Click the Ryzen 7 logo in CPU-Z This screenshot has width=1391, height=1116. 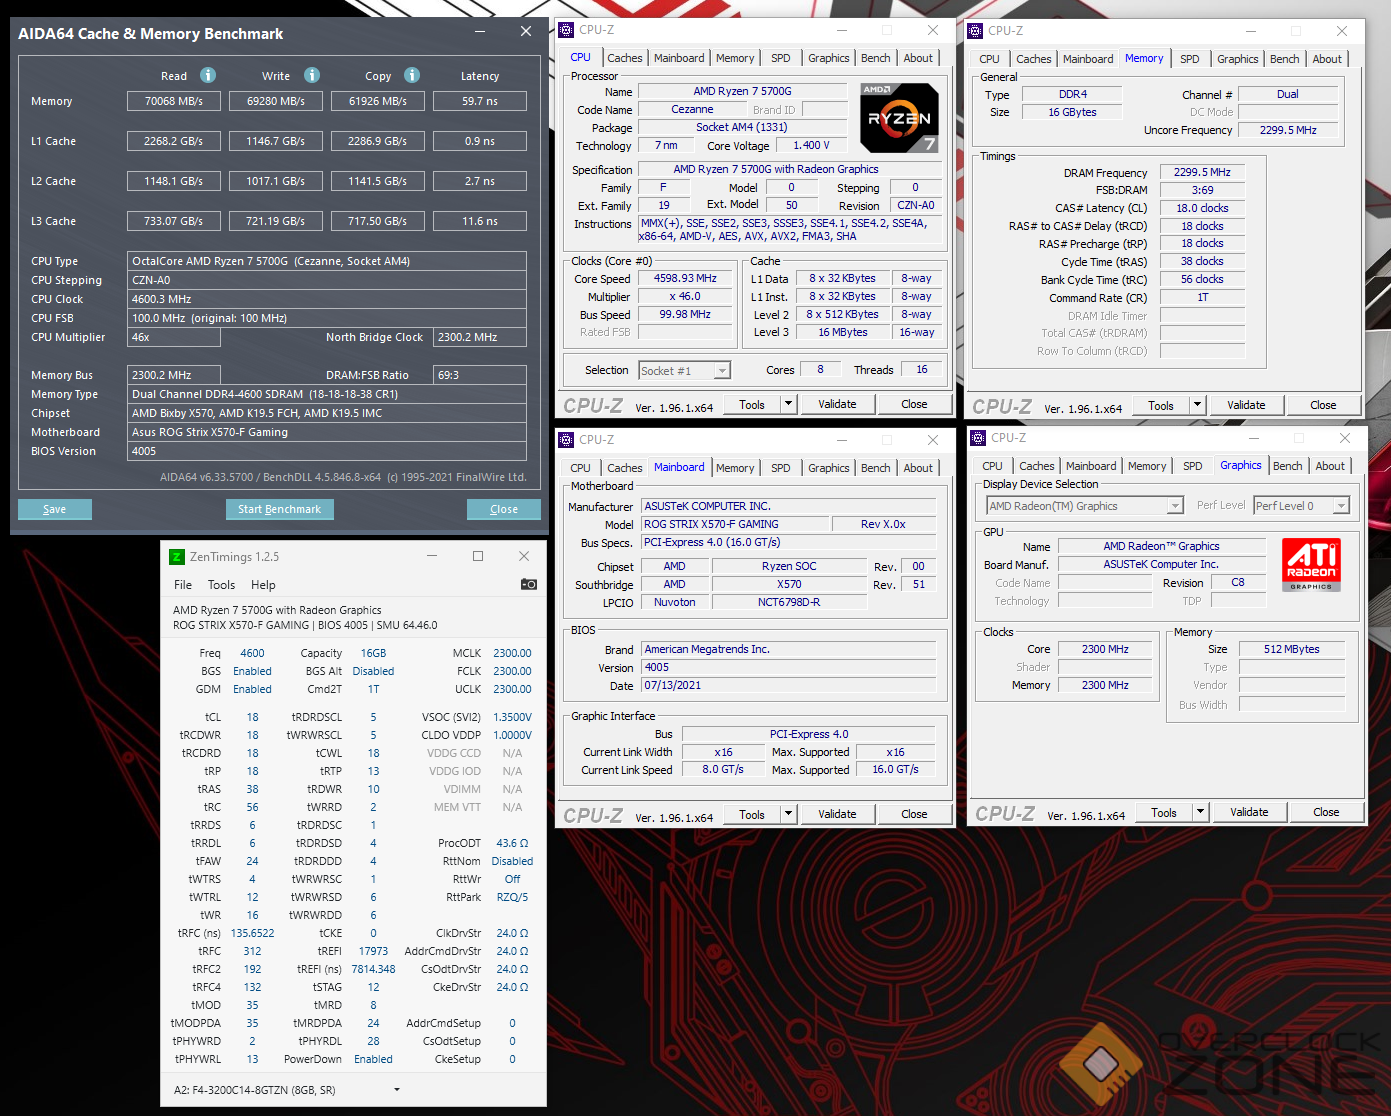[x=900, y=118]
